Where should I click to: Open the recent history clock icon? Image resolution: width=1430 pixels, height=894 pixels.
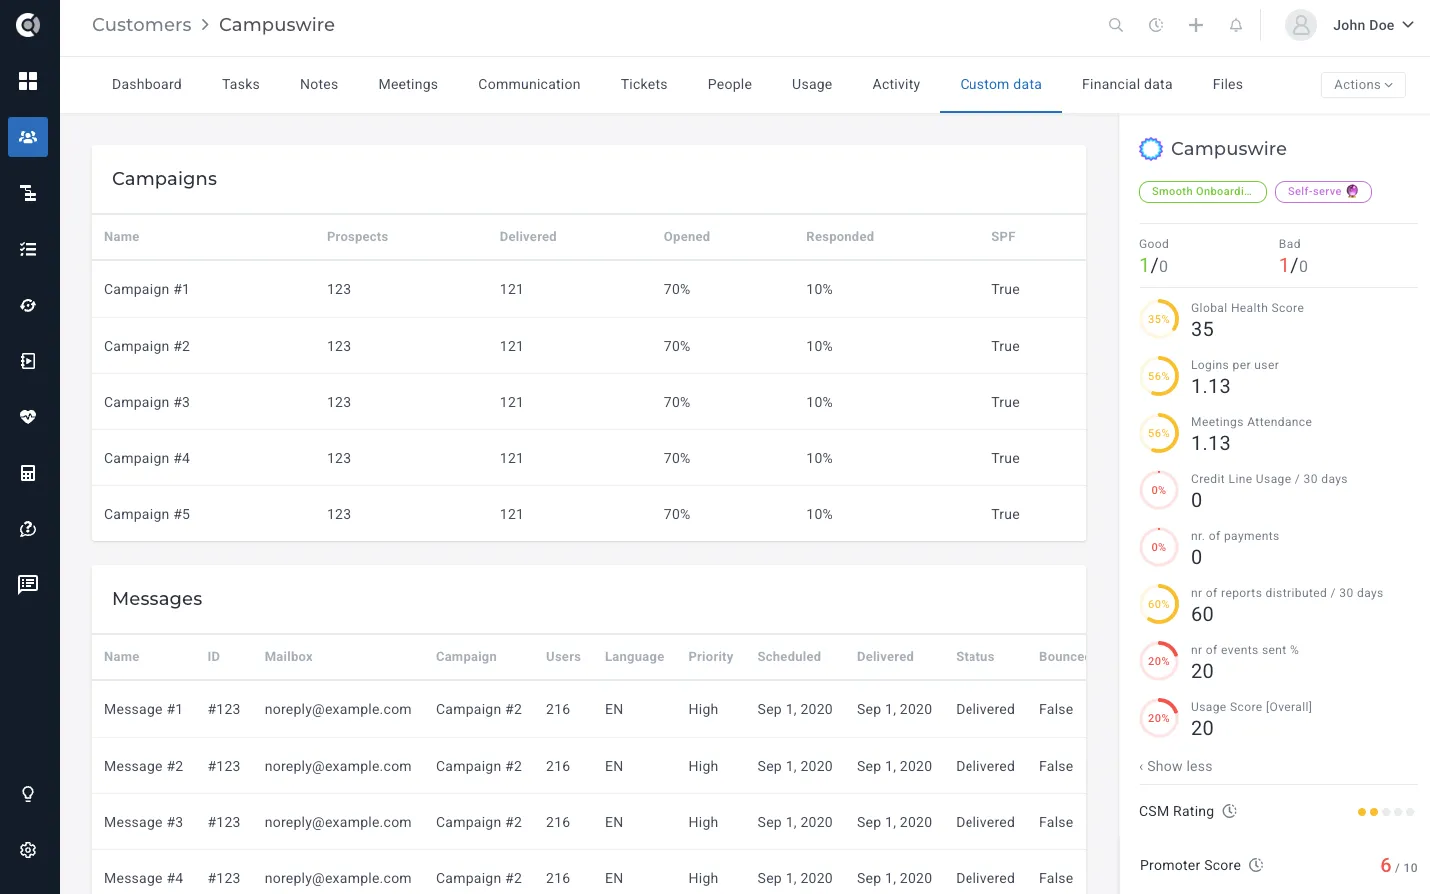1156,25
